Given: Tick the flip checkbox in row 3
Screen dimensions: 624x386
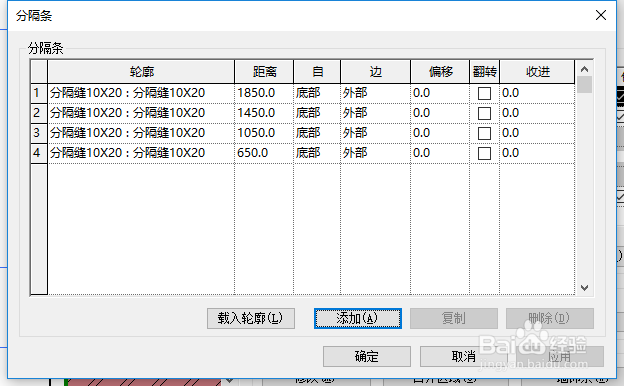Looking at the screenshot, I should point(484,133).
